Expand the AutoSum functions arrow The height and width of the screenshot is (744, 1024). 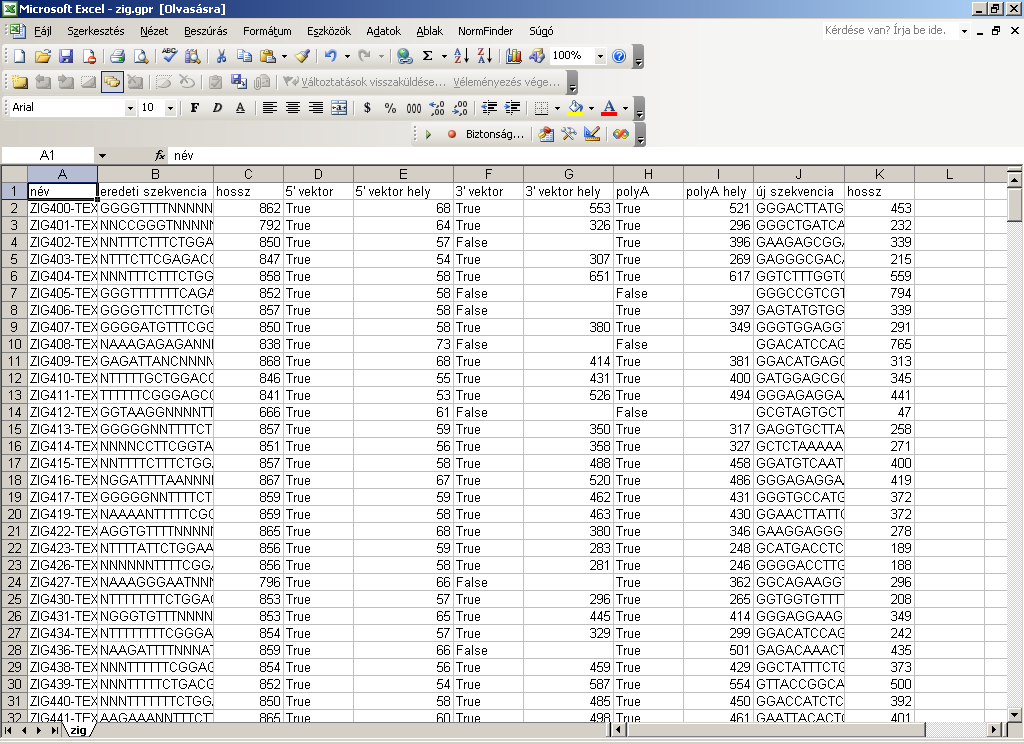pos(445,56)
